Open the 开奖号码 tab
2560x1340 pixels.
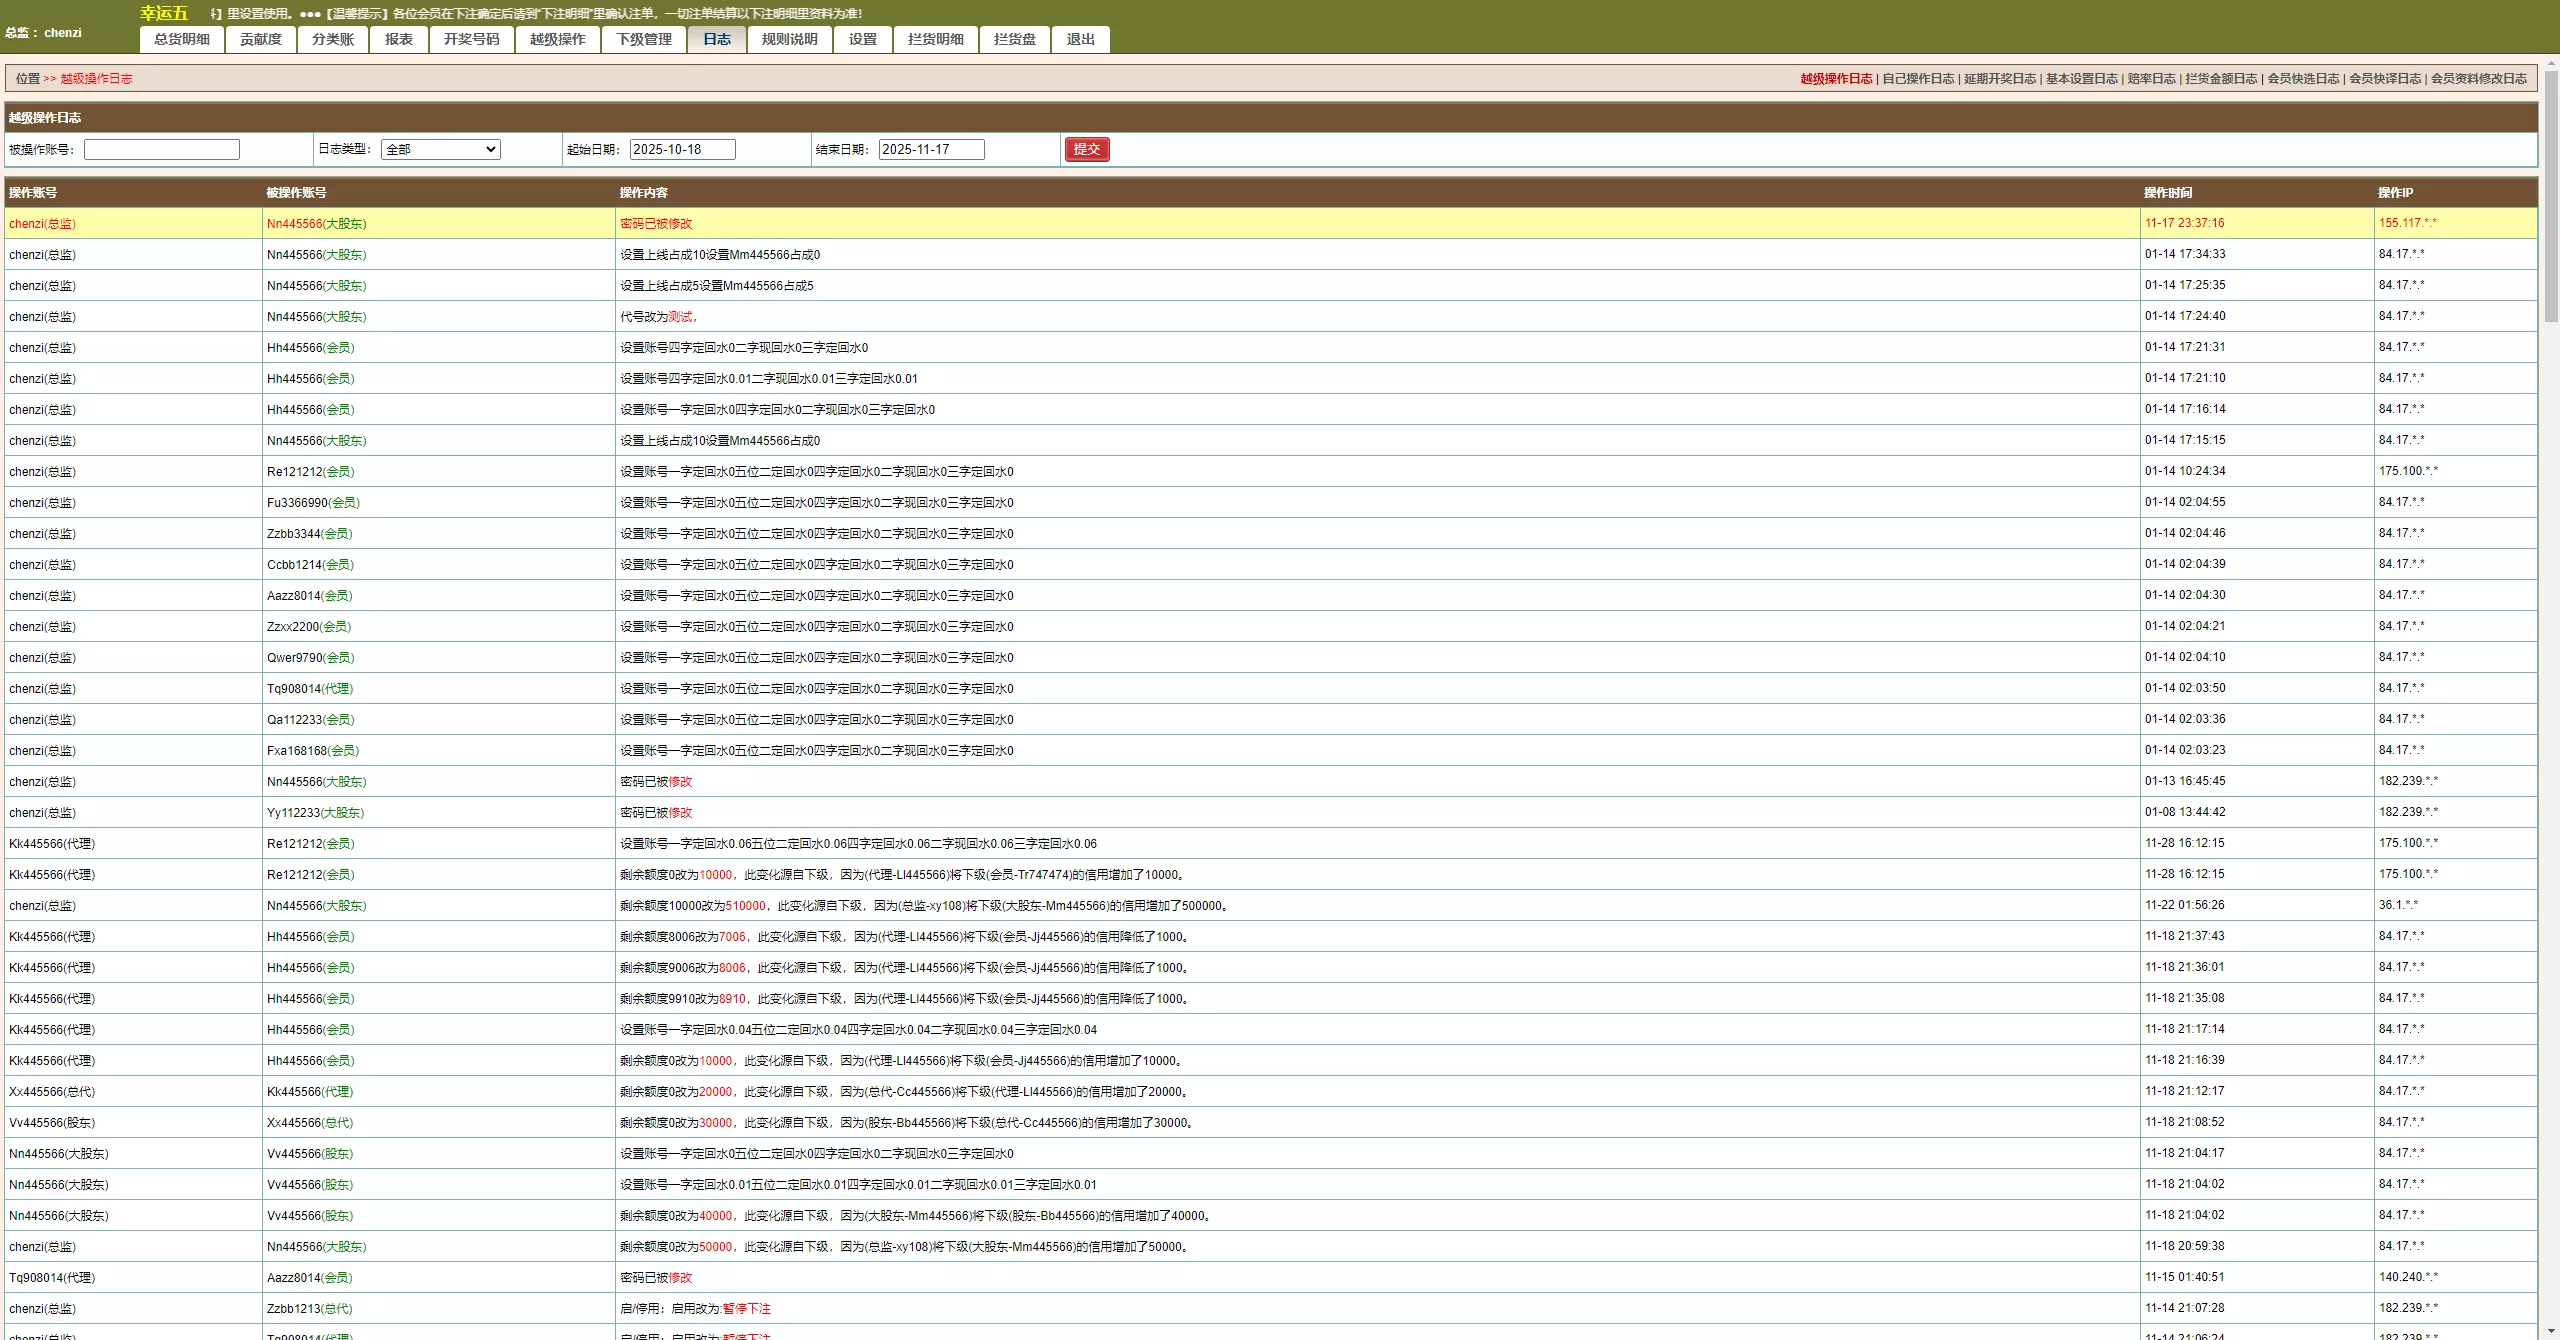pos(471,39)
